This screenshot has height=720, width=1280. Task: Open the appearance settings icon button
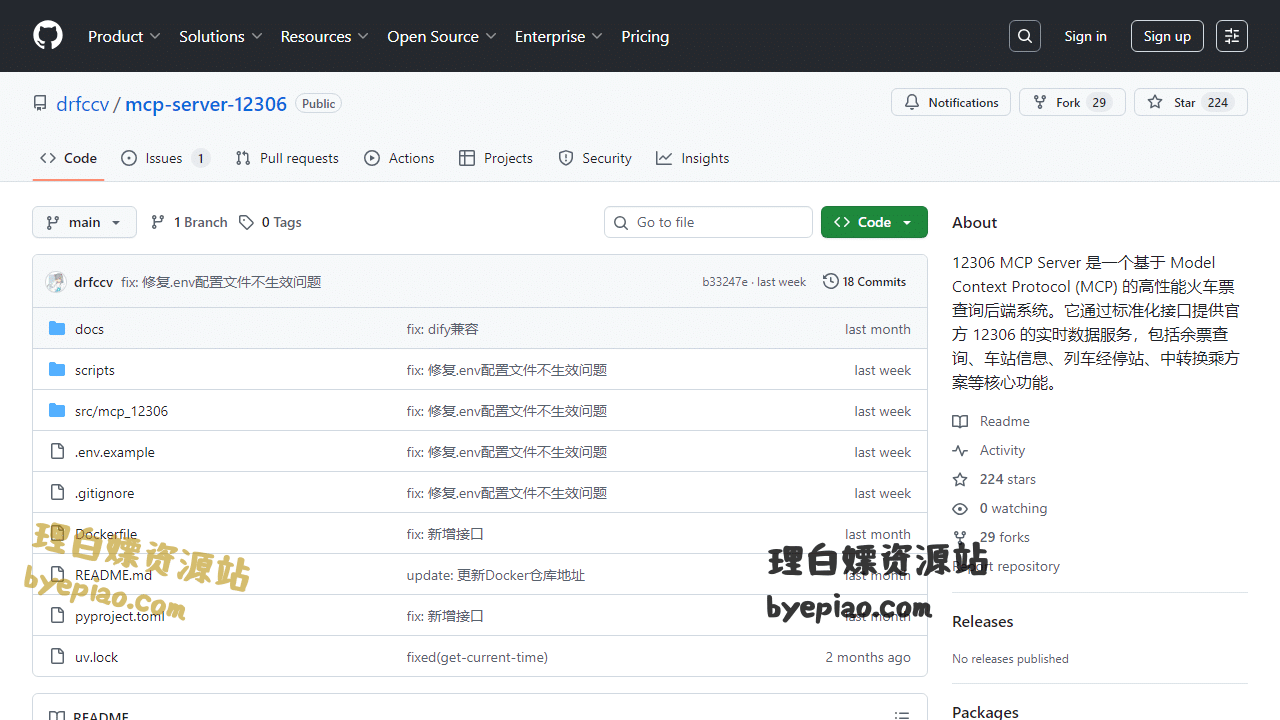coord(1232,36)
